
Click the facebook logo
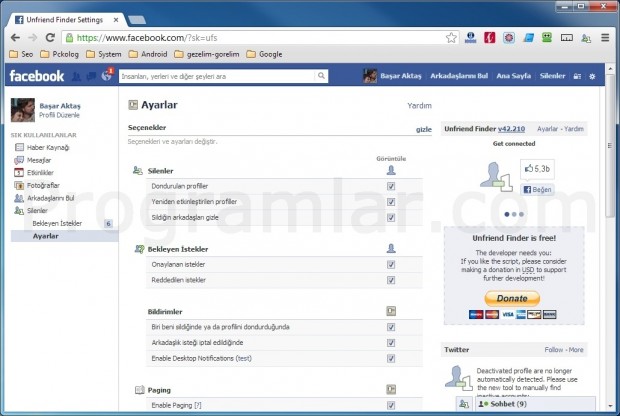pos(36,76)
